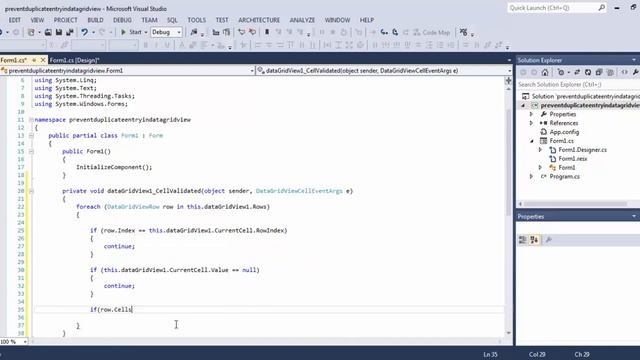Select App.config in Solution Explorer
640x360 pixels.
564,132
